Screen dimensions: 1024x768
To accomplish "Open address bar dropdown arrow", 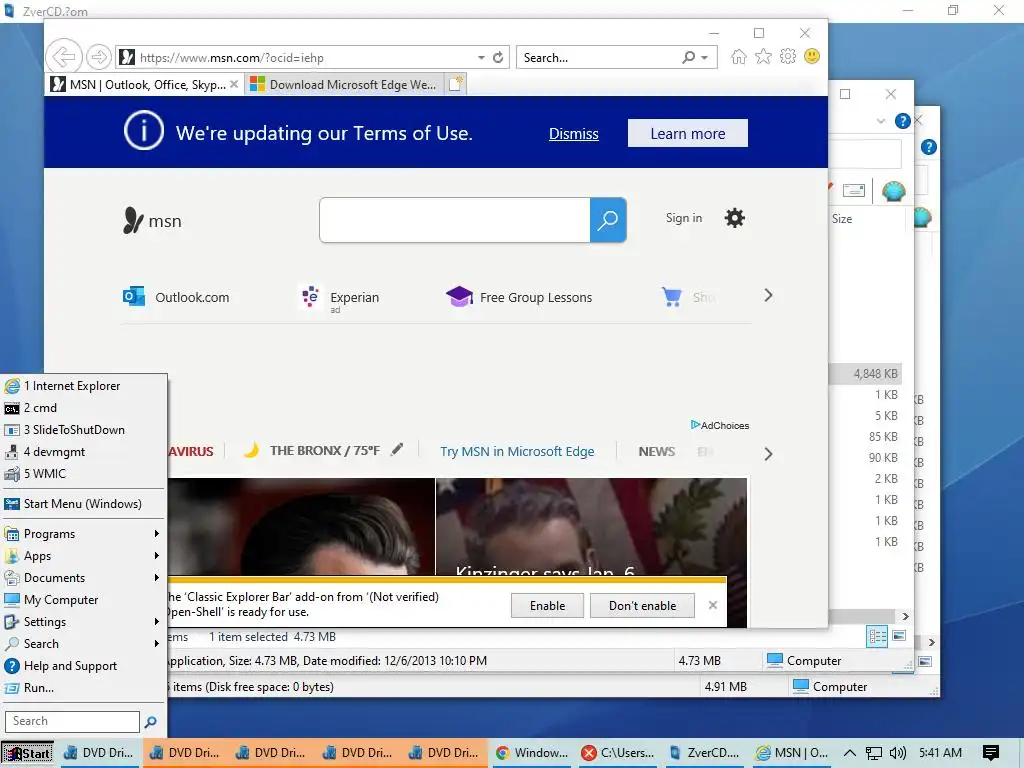I will pyautogui.click(x=481, y=57).
